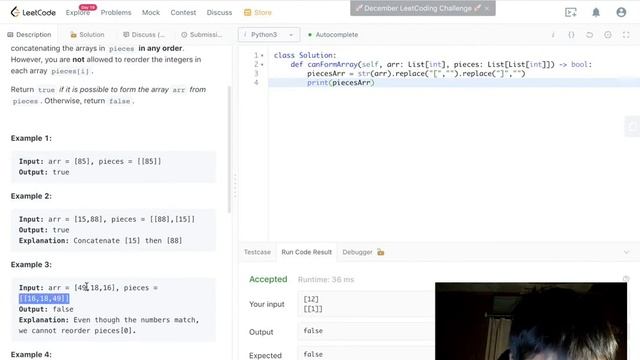Click the curly braces format code icon
The image size is (640, 360).
571,35
